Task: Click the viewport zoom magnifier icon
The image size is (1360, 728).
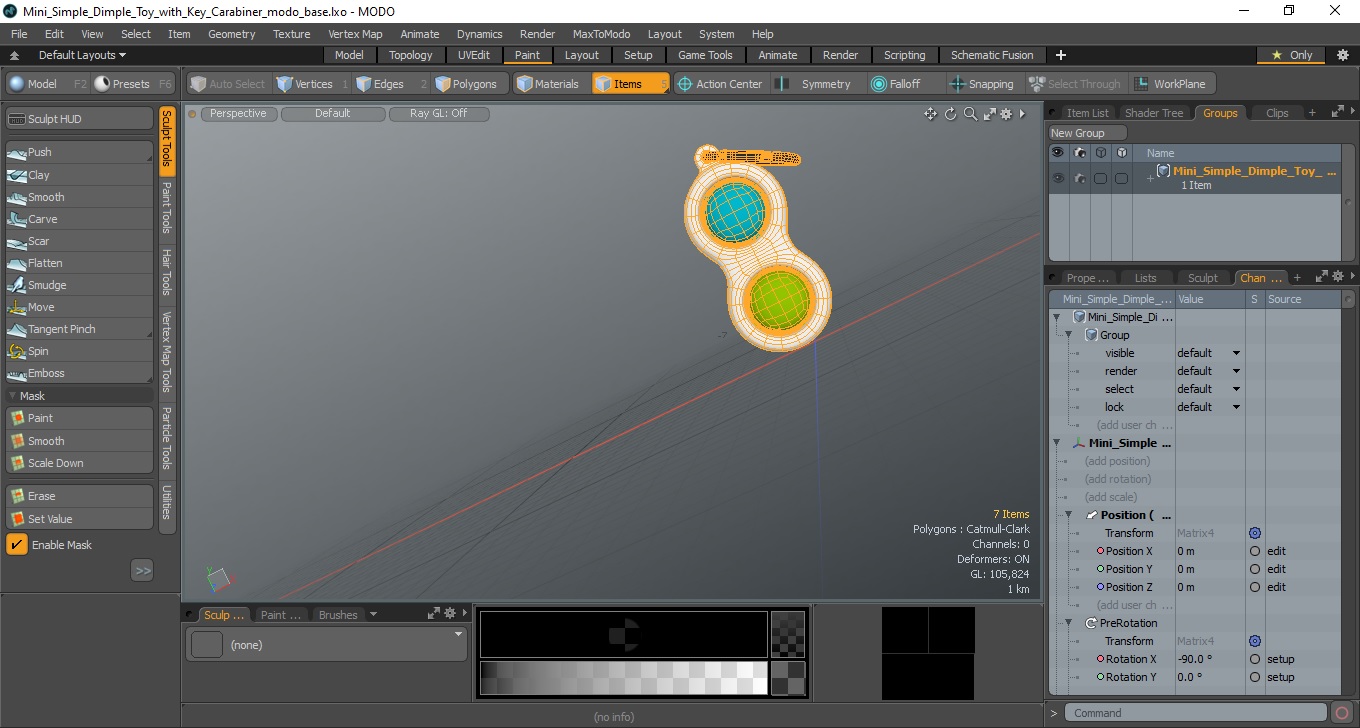Action: click(x=970, y=114)
